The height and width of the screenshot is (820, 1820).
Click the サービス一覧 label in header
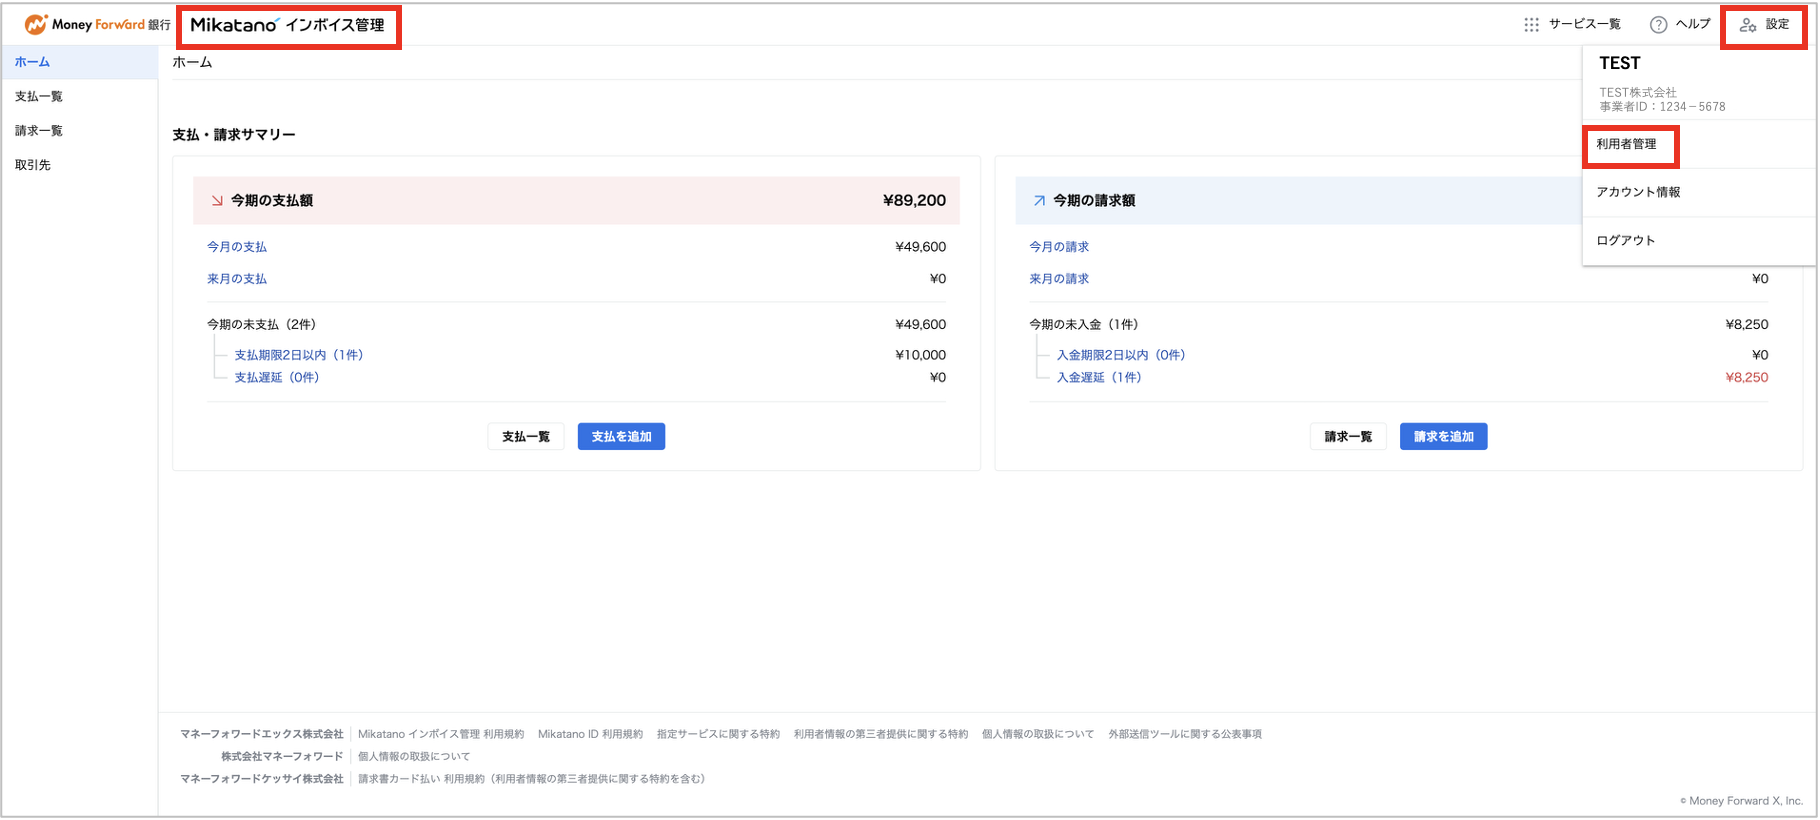click(x=1585, y=24)
